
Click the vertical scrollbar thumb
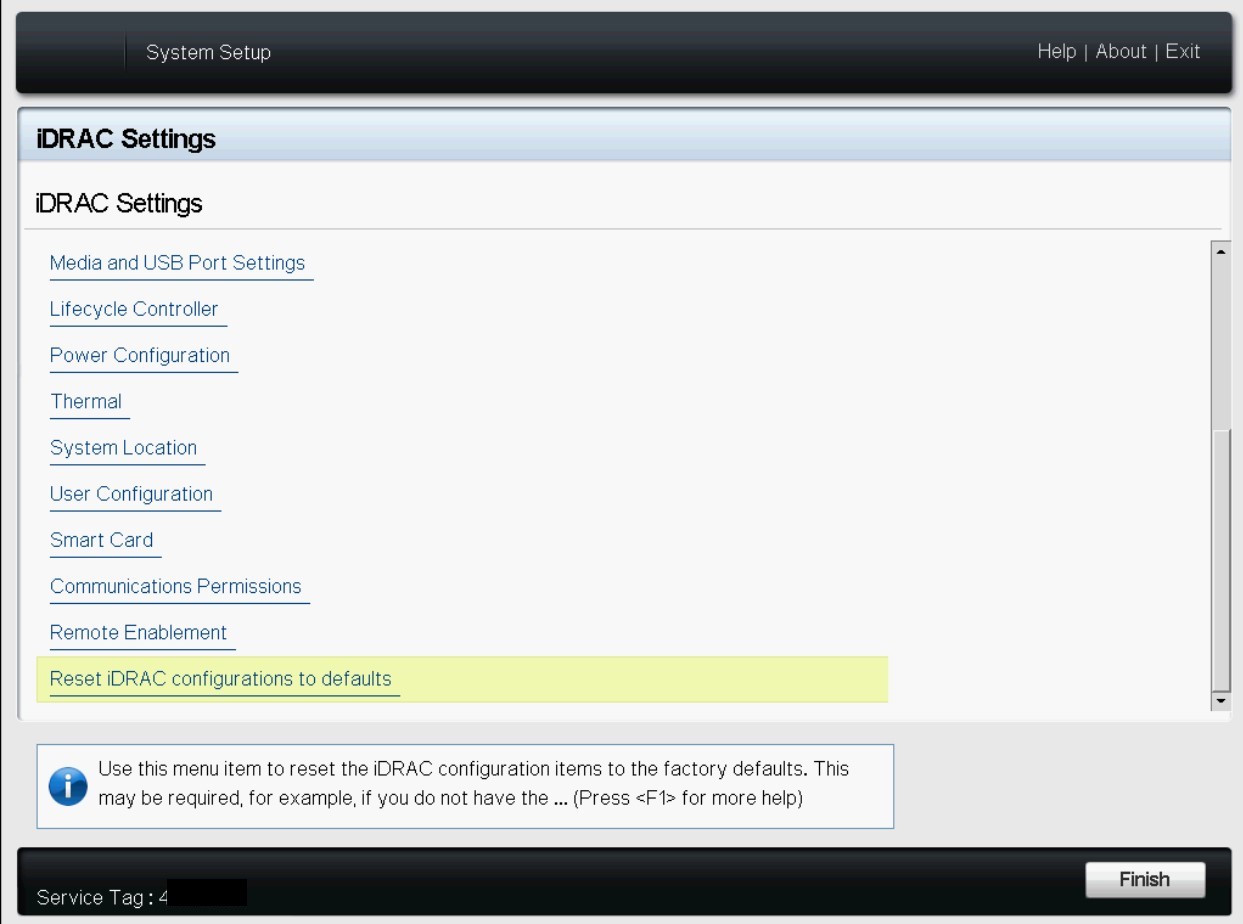point(1220,559)
